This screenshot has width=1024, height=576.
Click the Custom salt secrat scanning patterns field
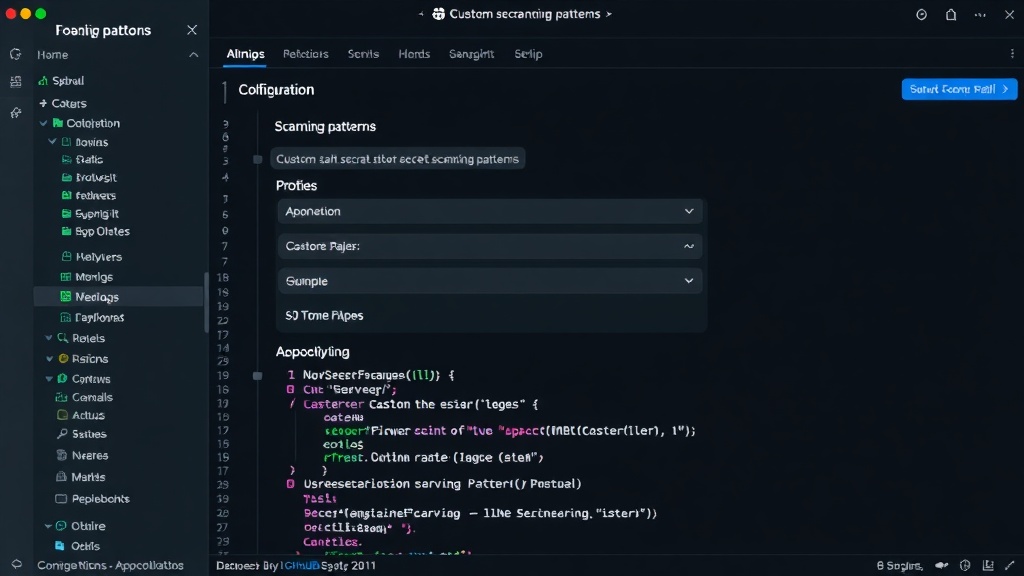(x=398, y=159)
